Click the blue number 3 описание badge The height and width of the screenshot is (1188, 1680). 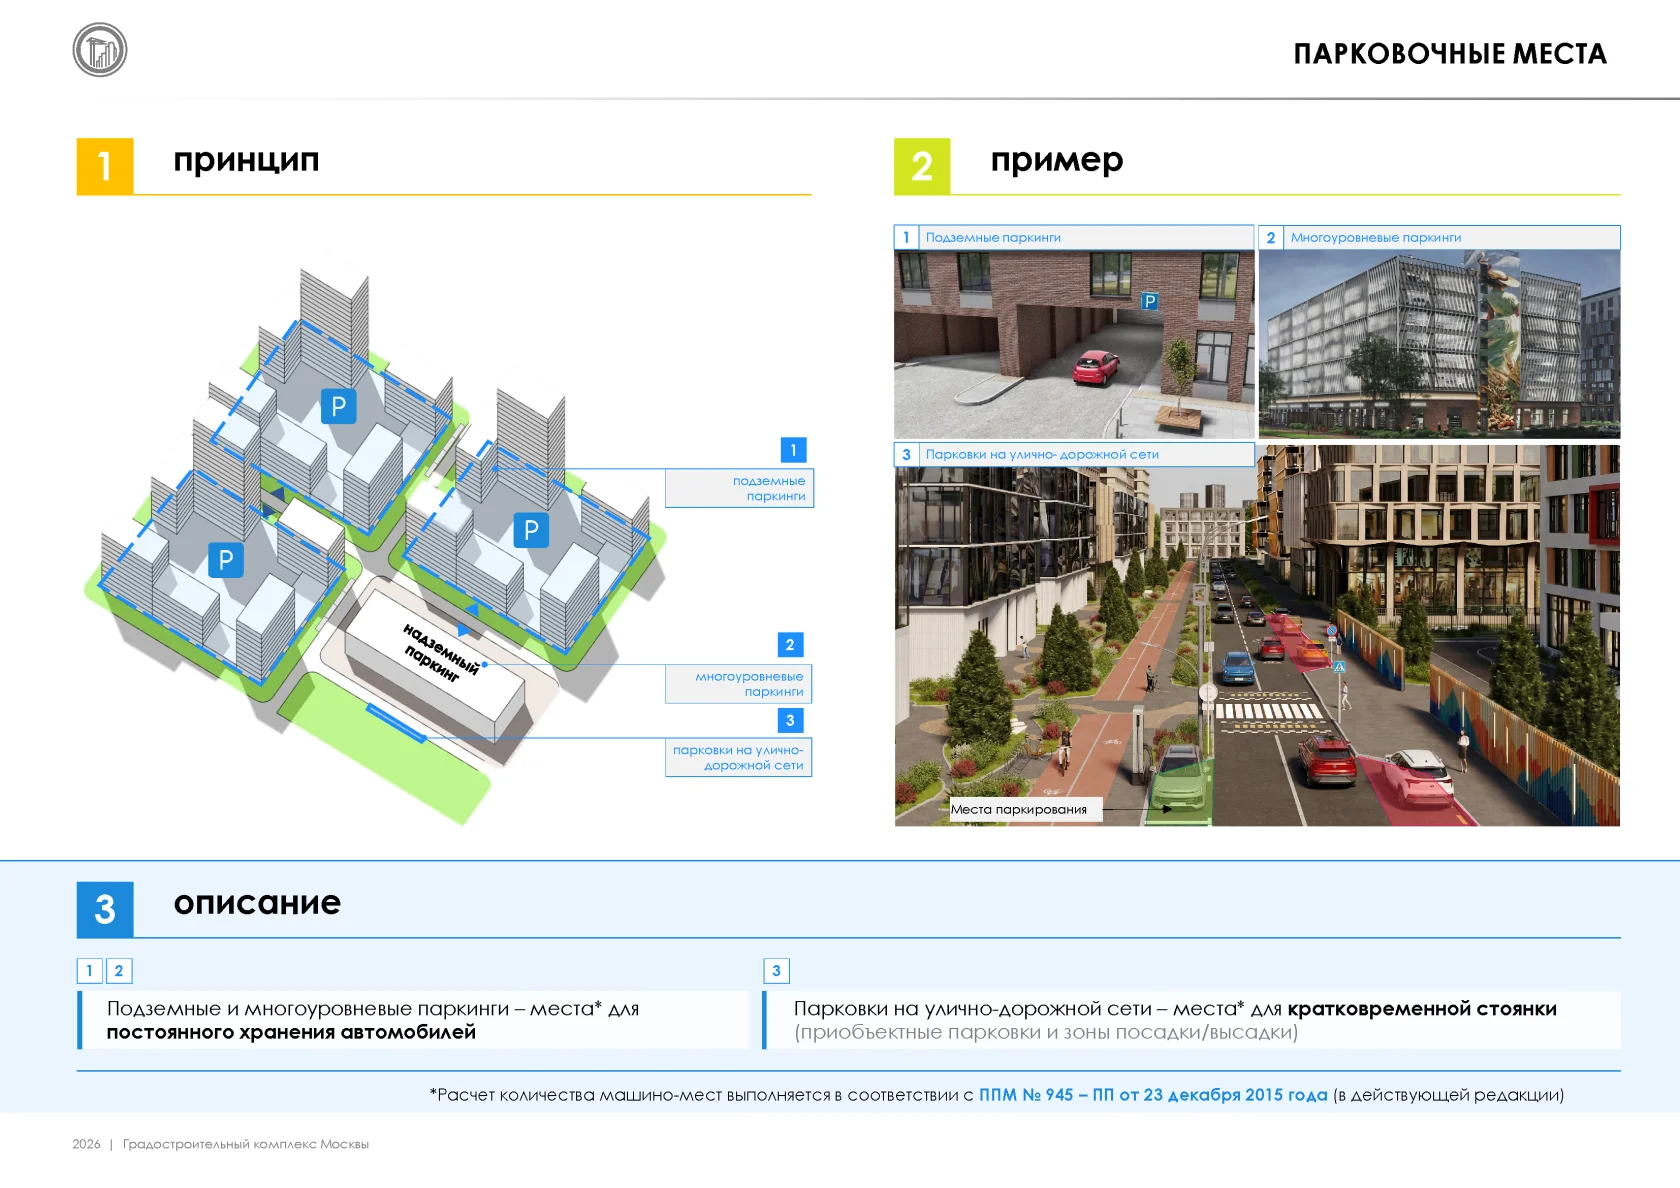coord(105,909)
